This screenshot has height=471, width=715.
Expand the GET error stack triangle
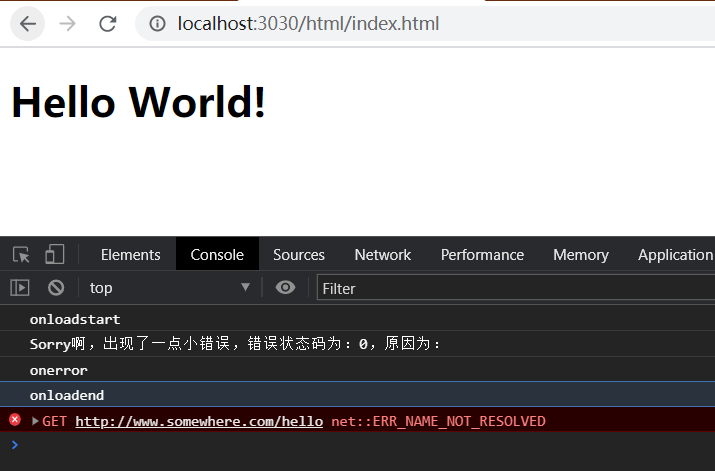(x=35, y=420)
